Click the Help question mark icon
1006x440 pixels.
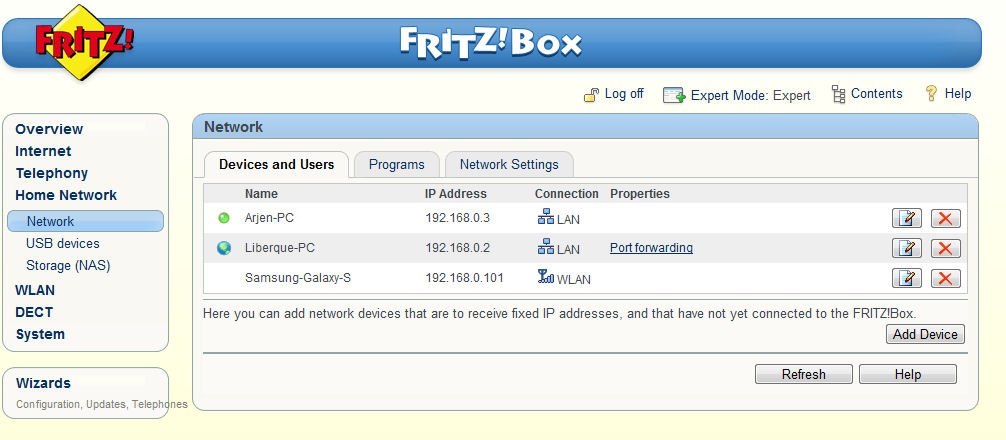[x=931, y=94]
